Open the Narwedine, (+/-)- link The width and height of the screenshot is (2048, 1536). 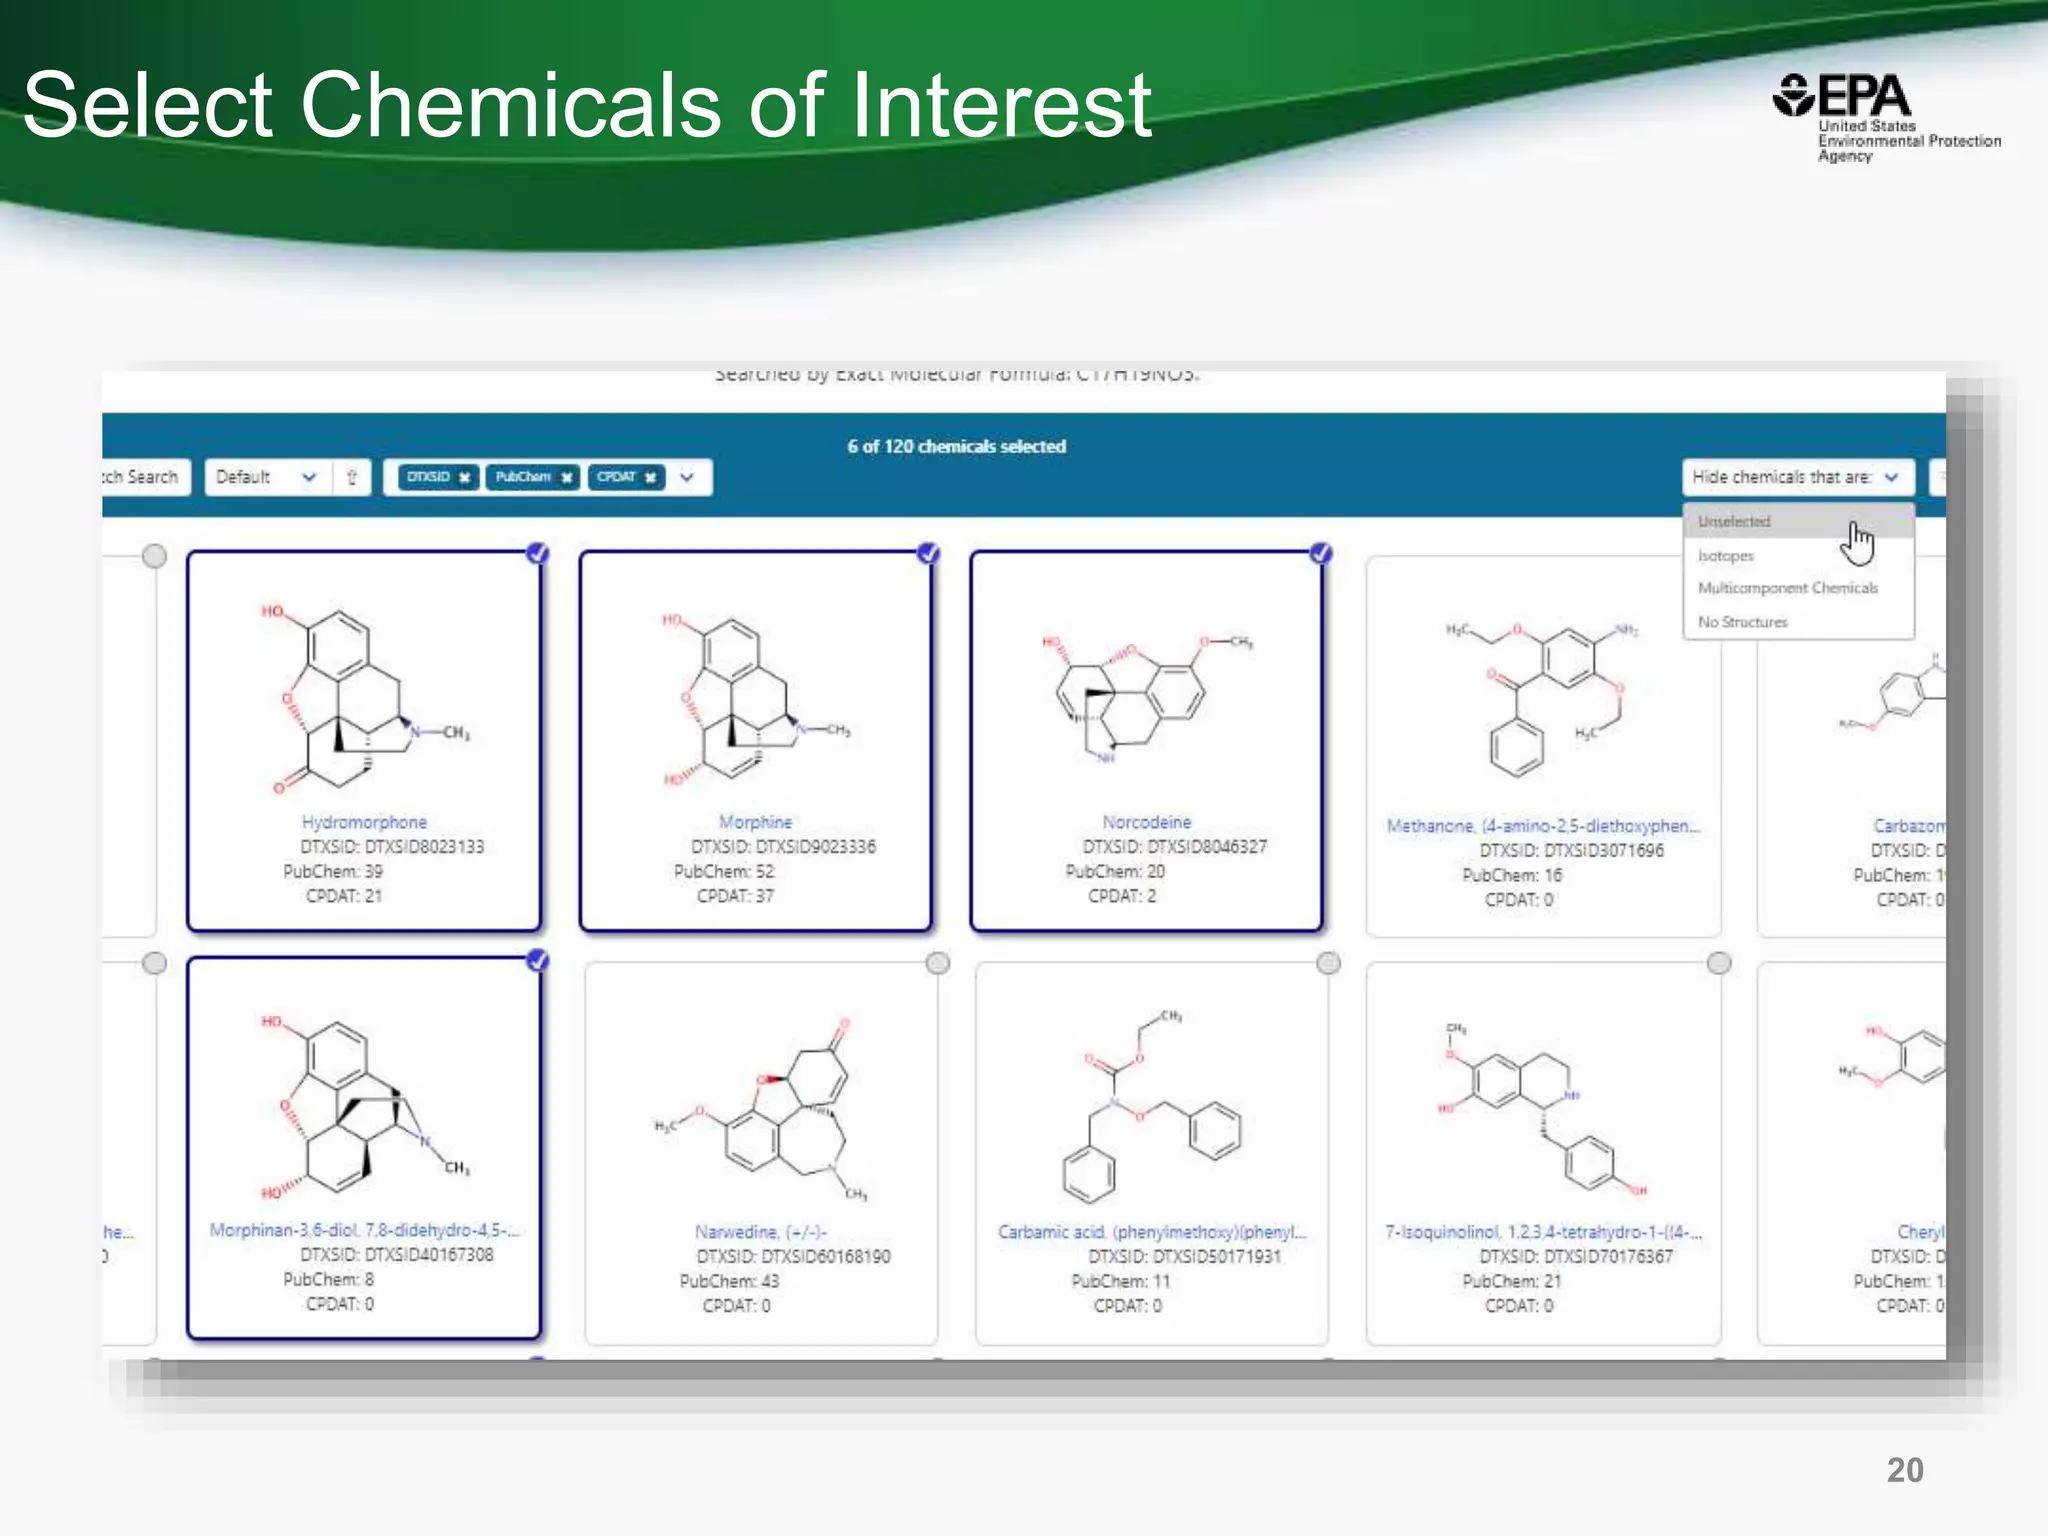point(761,1232)
